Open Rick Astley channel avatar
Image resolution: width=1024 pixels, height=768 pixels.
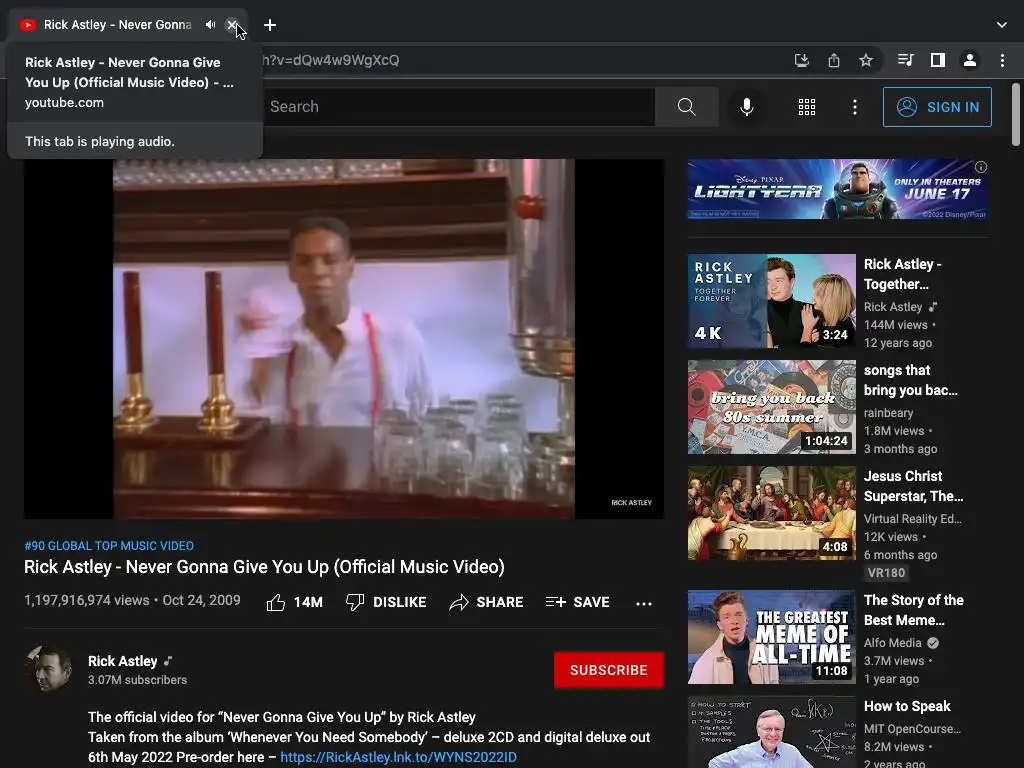(x=48, y=669)
